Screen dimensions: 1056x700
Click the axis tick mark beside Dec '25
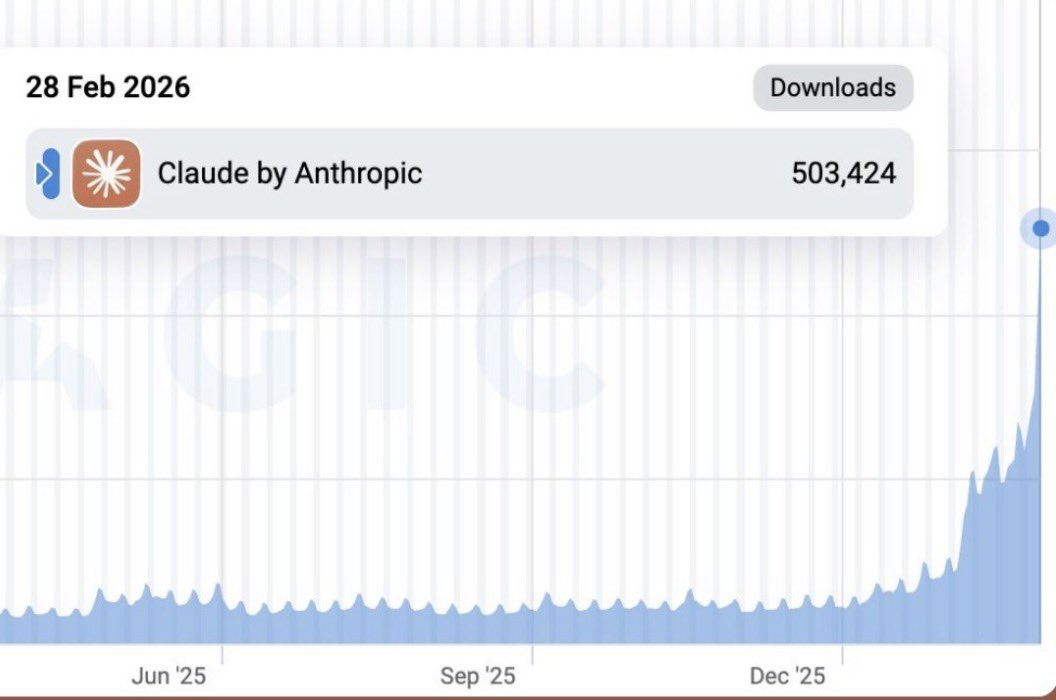(843, 655)
